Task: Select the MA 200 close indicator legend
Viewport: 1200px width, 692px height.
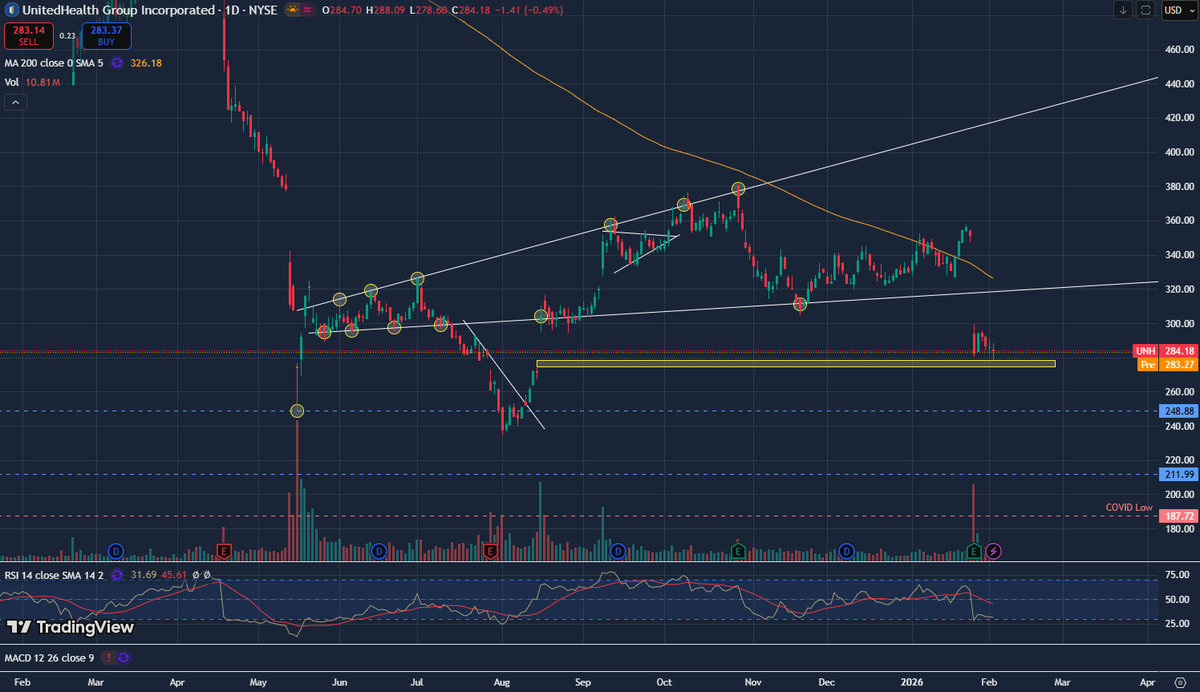Action: tap(53, 62)
